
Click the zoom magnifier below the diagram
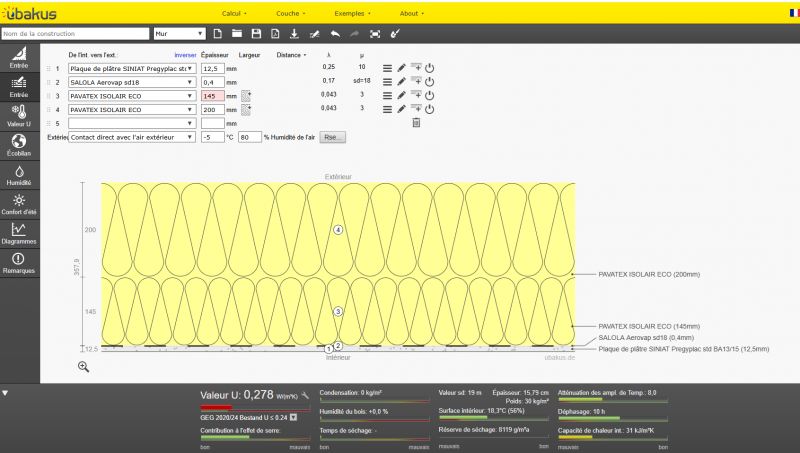83,366
